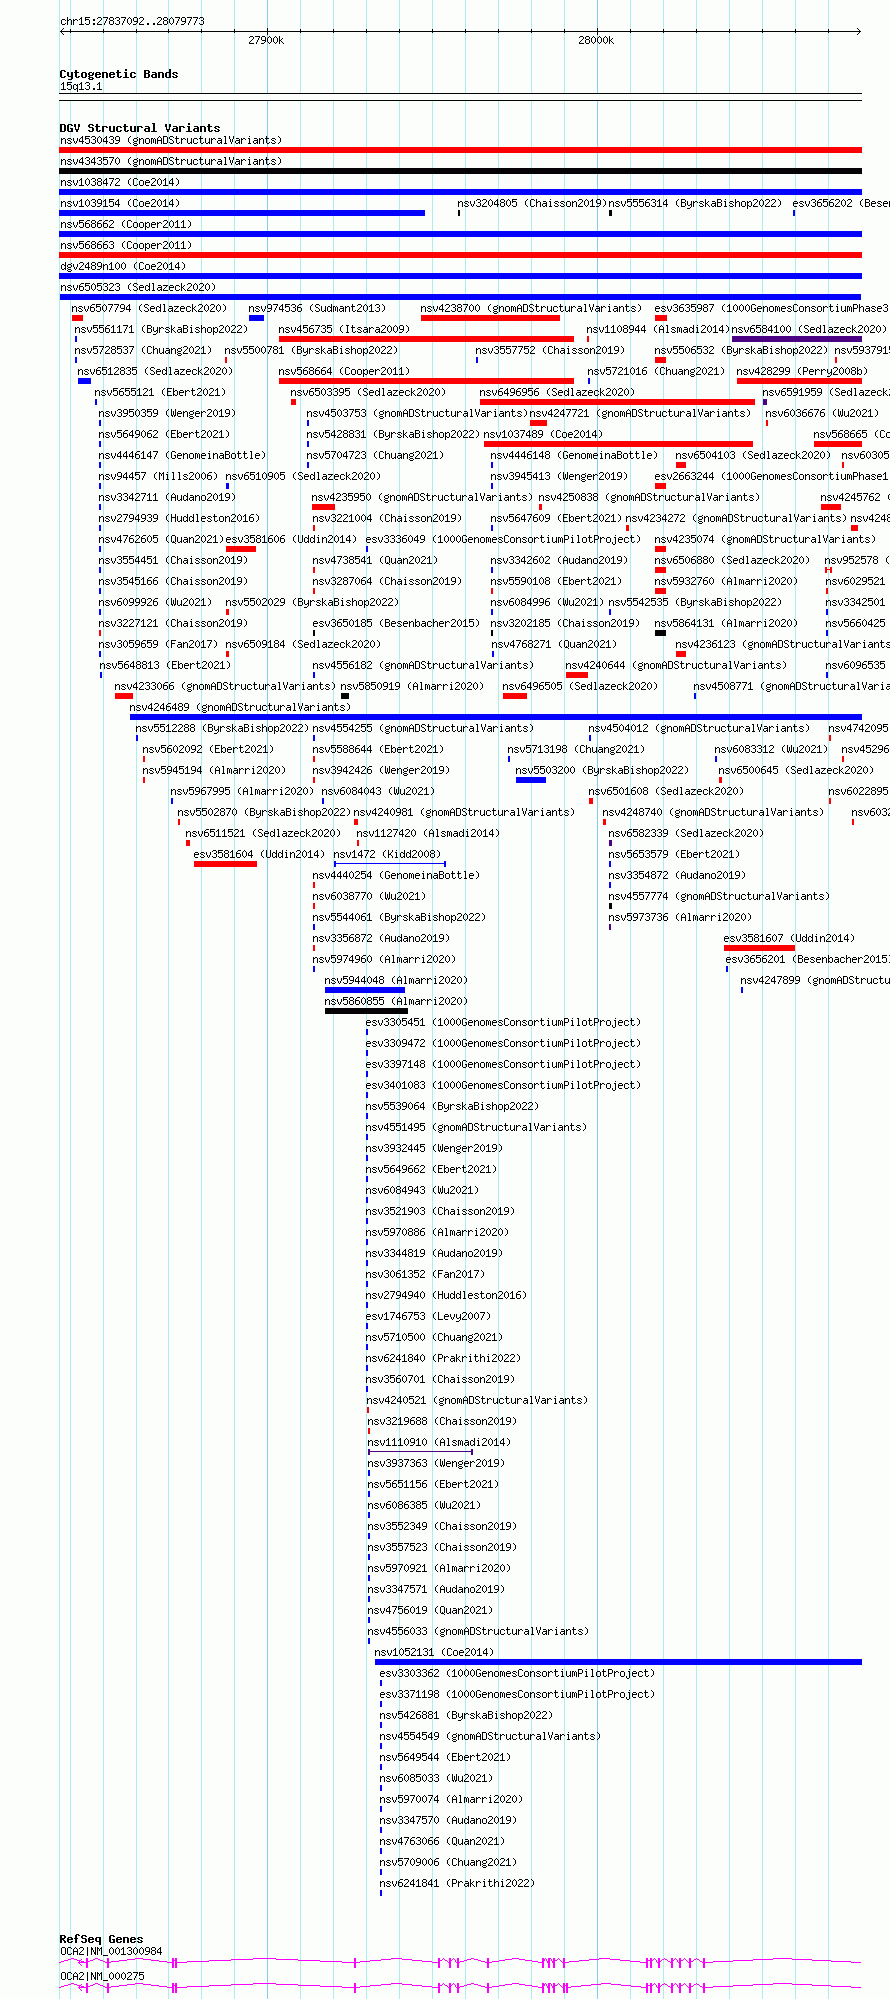Select label esv3656201 (Besenbacher2015)

[808, 960]
